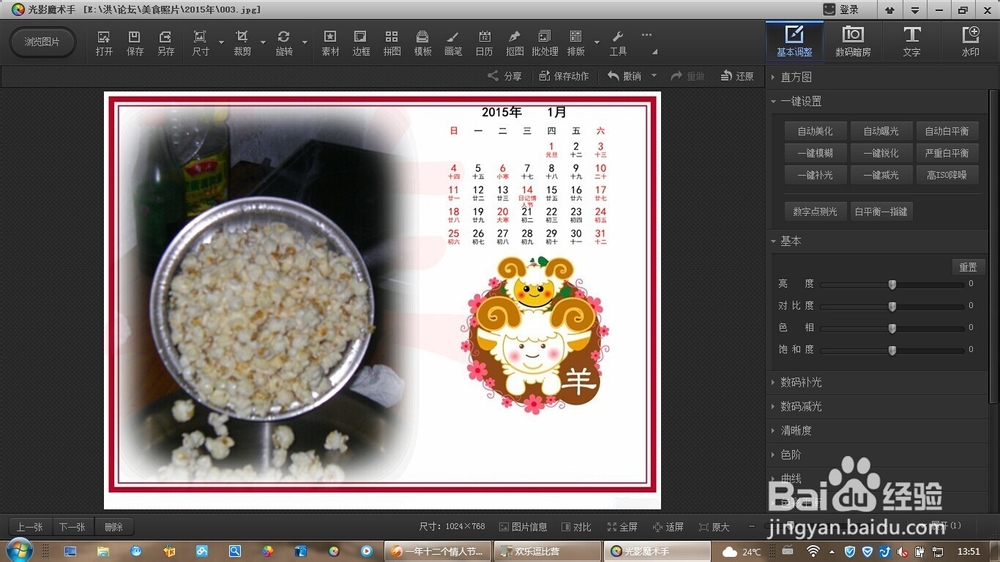1000x562 pixels.
Task: Apply 一键模糊 blur
Action: [x=815, y=153]
